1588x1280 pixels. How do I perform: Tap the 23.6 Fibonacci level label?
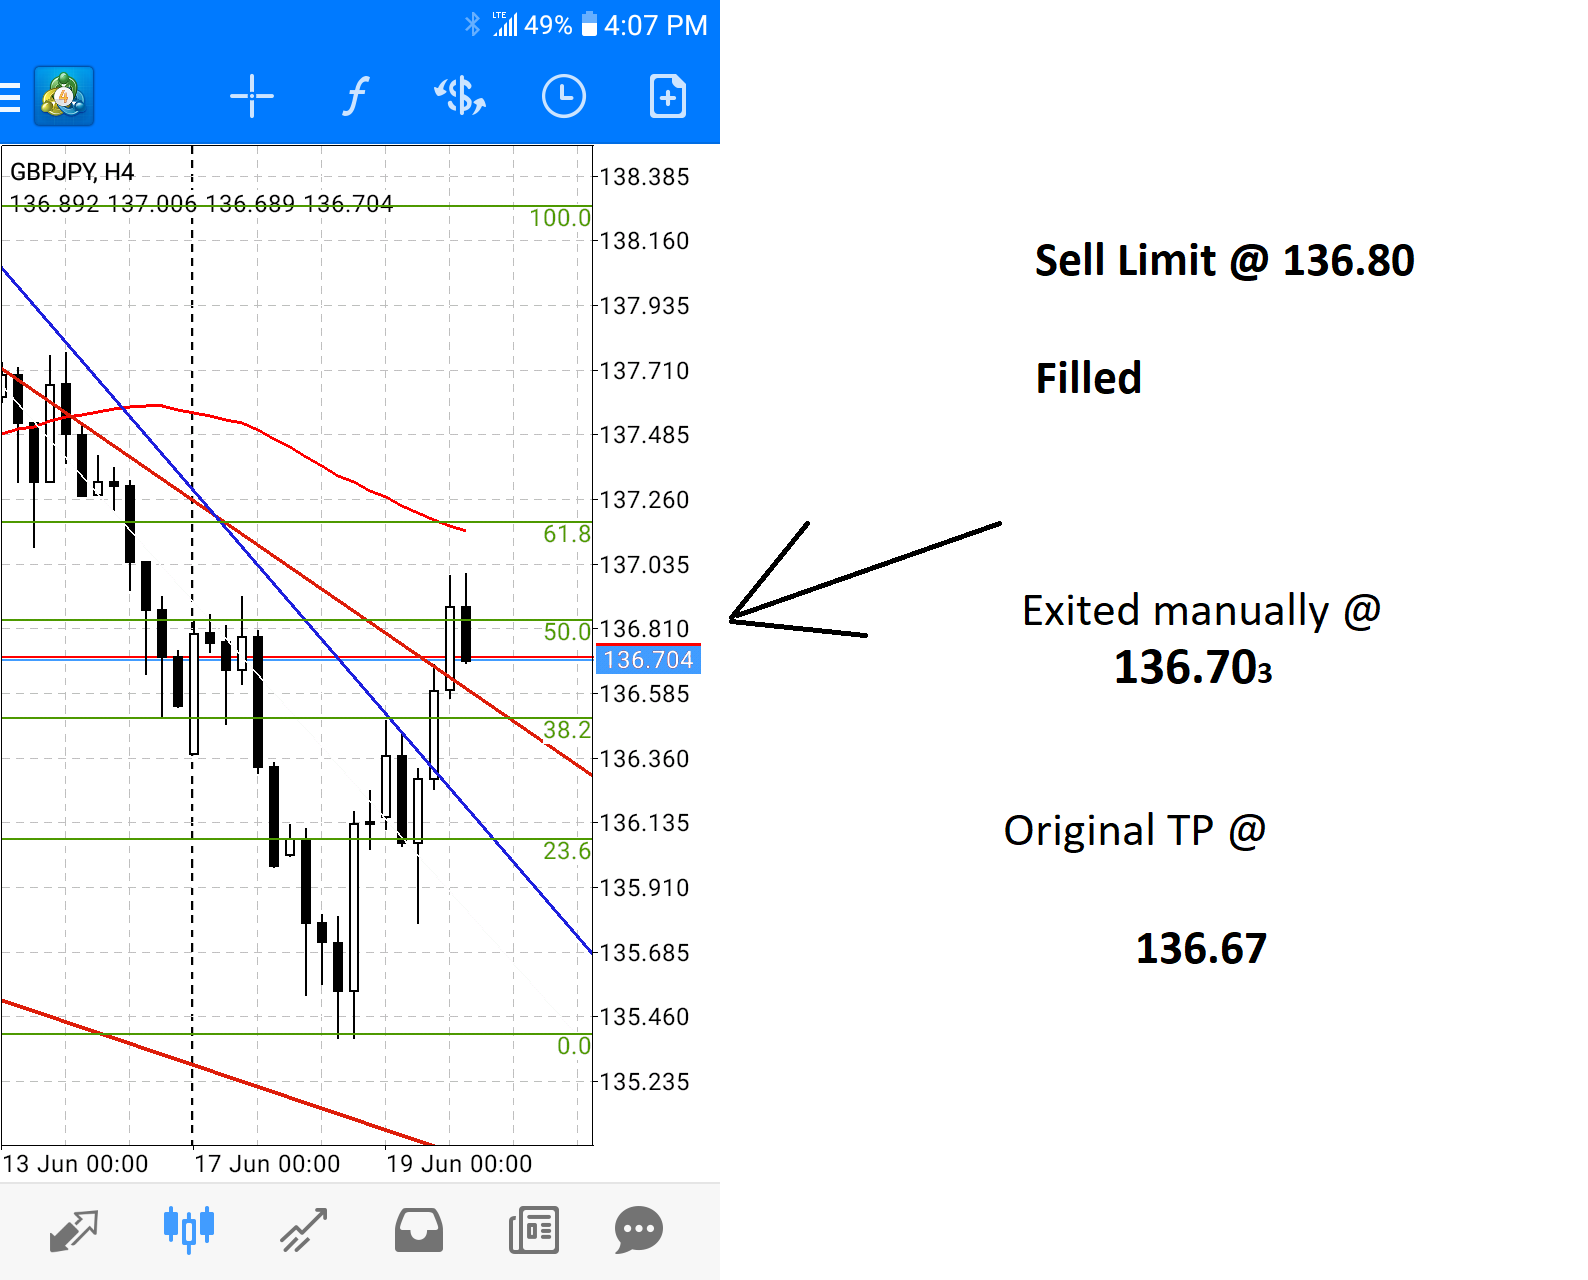click(566, 851)
